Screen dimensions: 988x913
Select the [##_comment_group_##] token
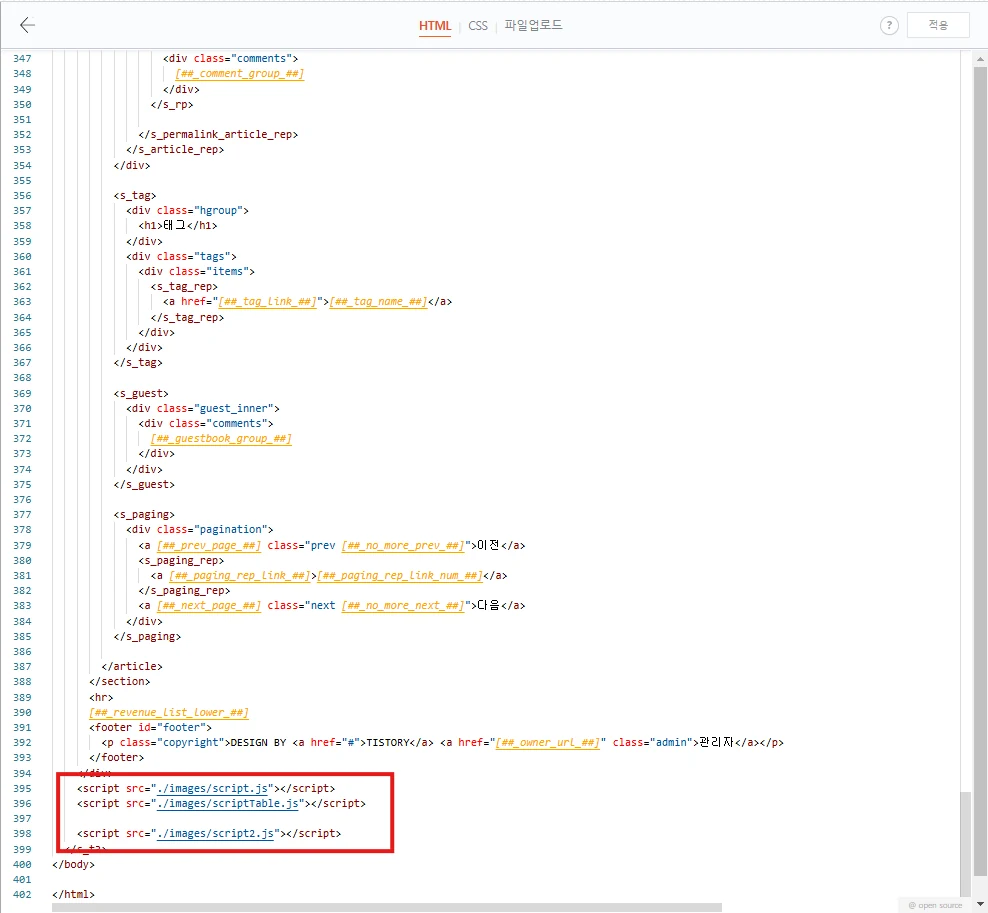pos(239,74)
